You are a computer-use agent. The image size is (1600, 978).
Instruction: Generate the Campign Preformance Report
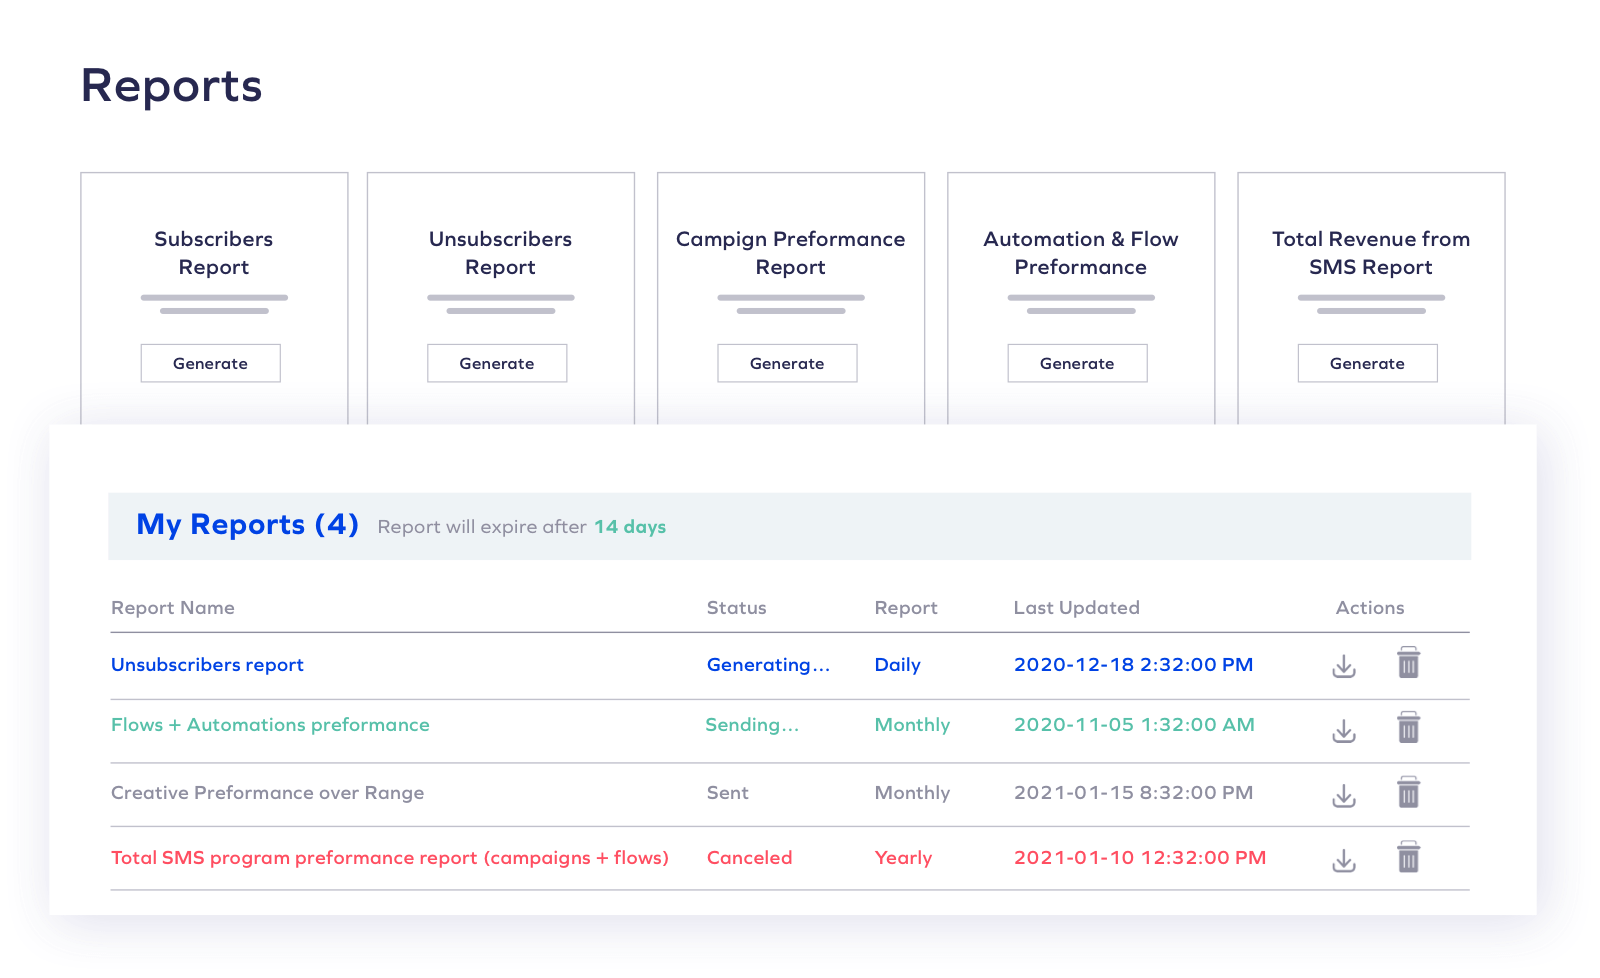pos(787,363)
